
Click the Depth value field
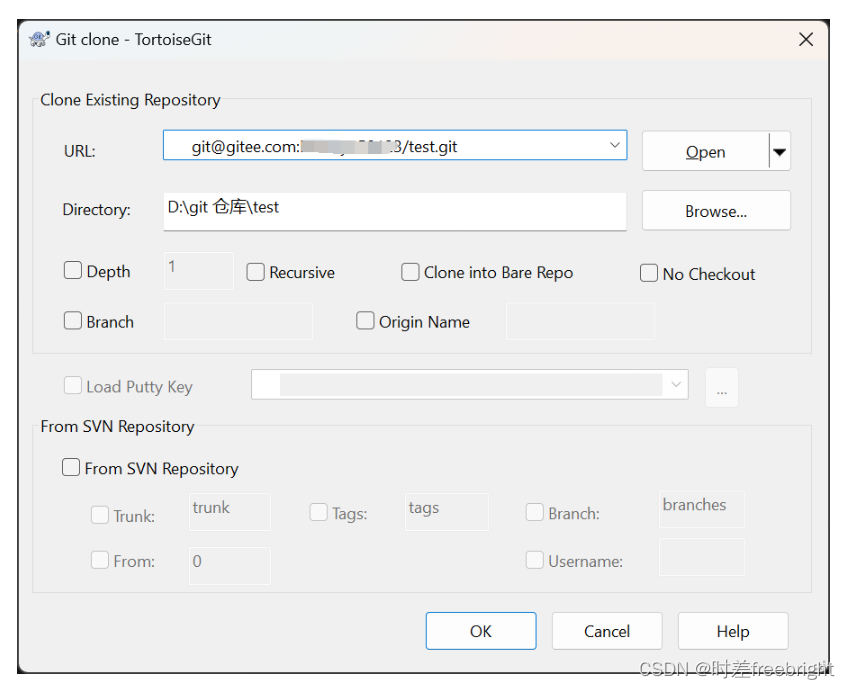click(199, 271)
